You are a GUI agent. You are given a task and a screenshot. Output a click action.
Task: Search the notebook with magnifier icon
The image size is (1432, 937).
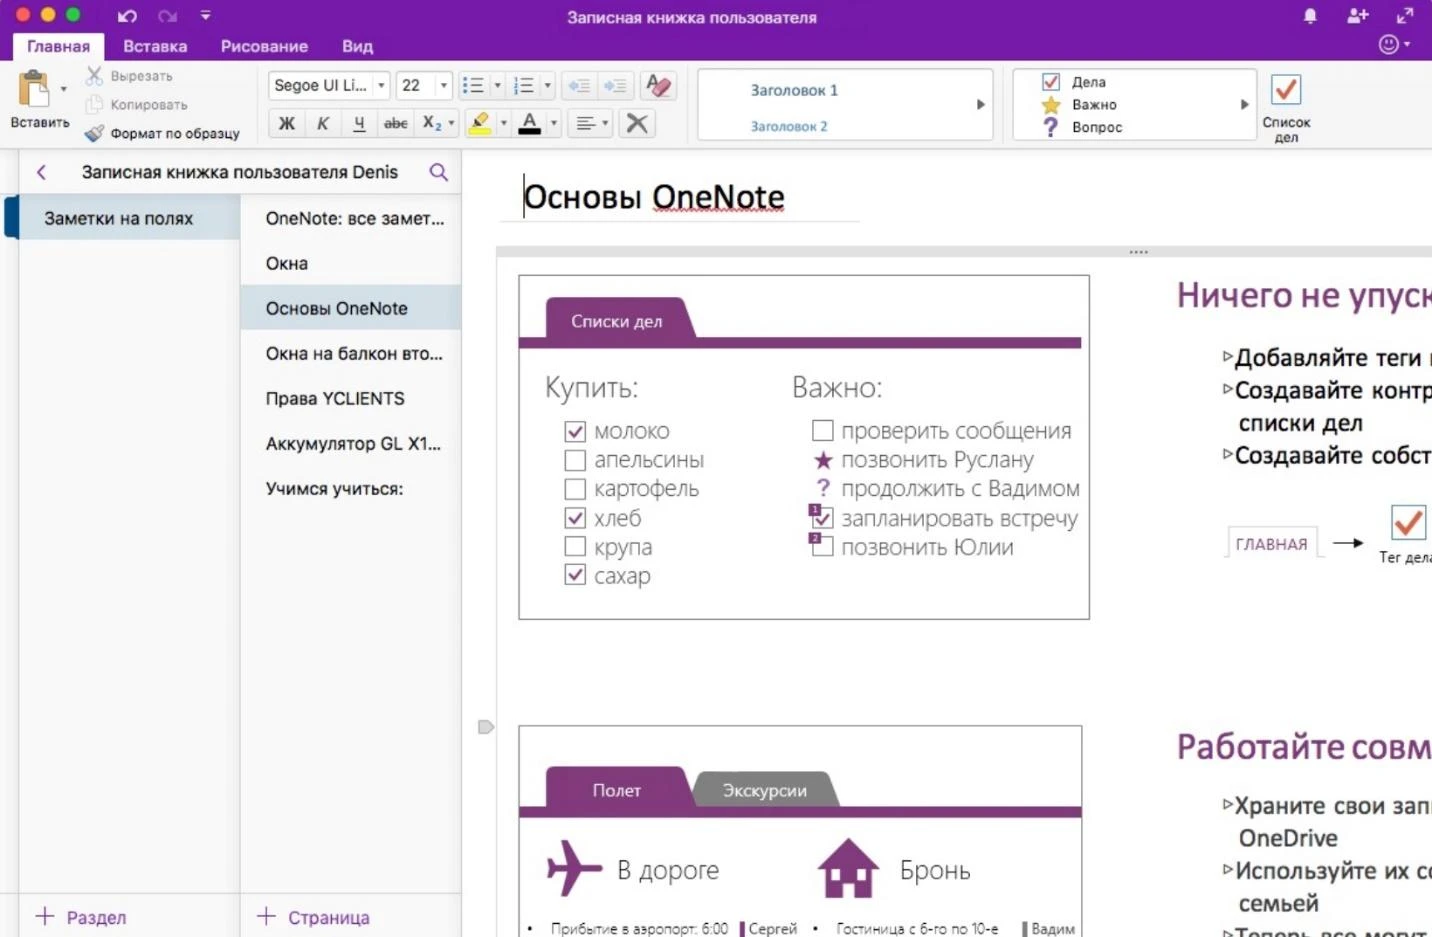(x=438, y=172)
